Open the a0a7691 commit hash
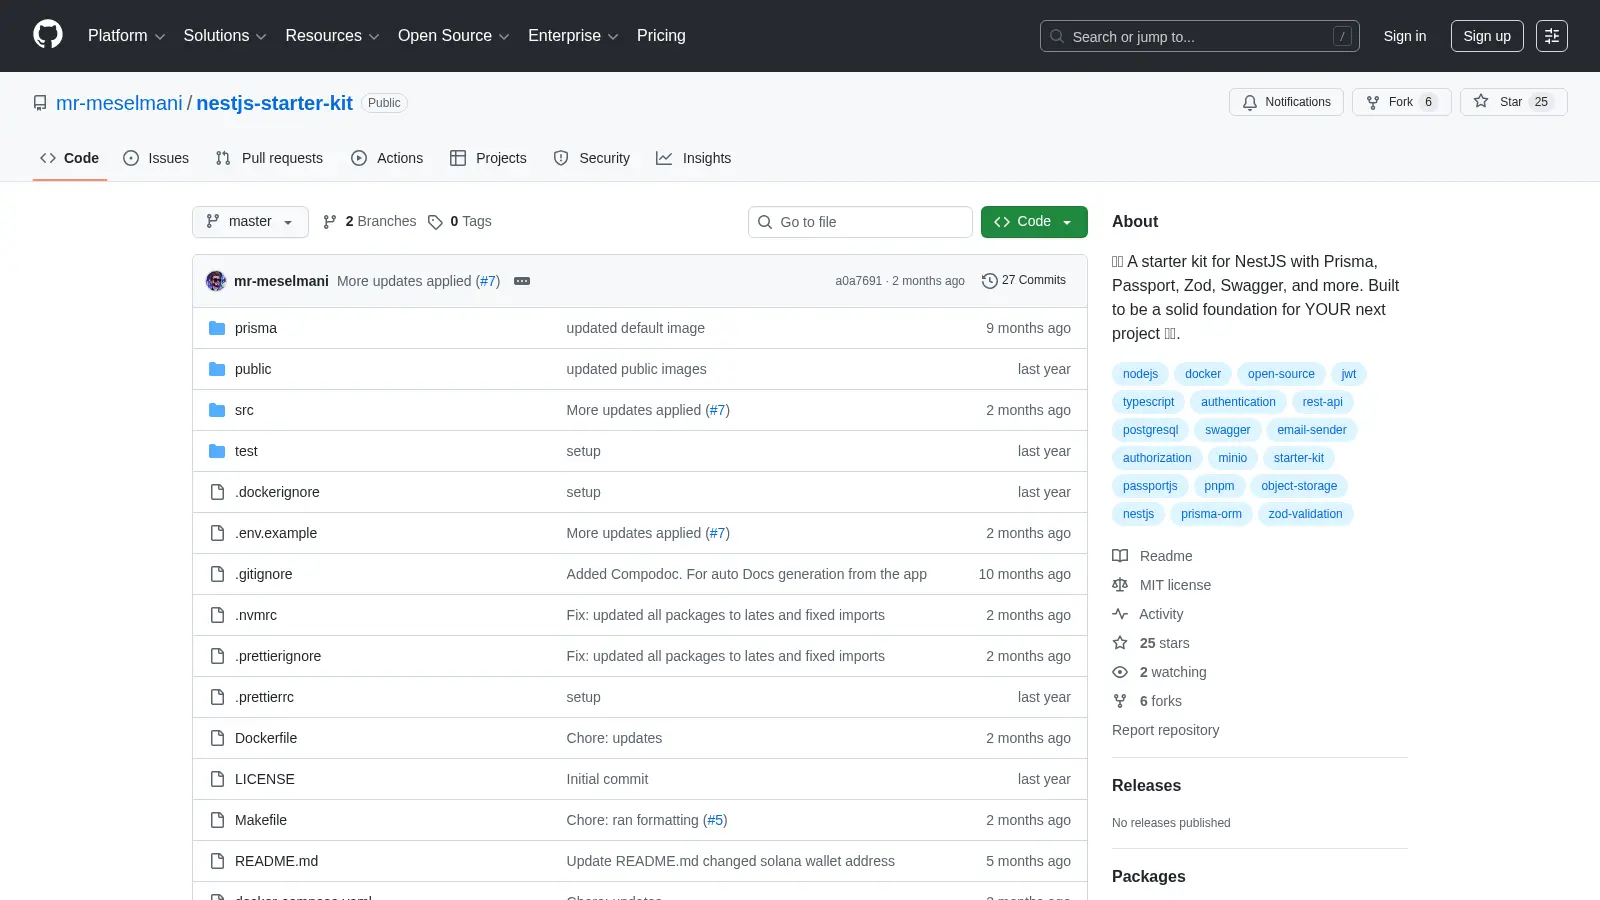Screen dimensions: 1600x900 pos(859,281)
